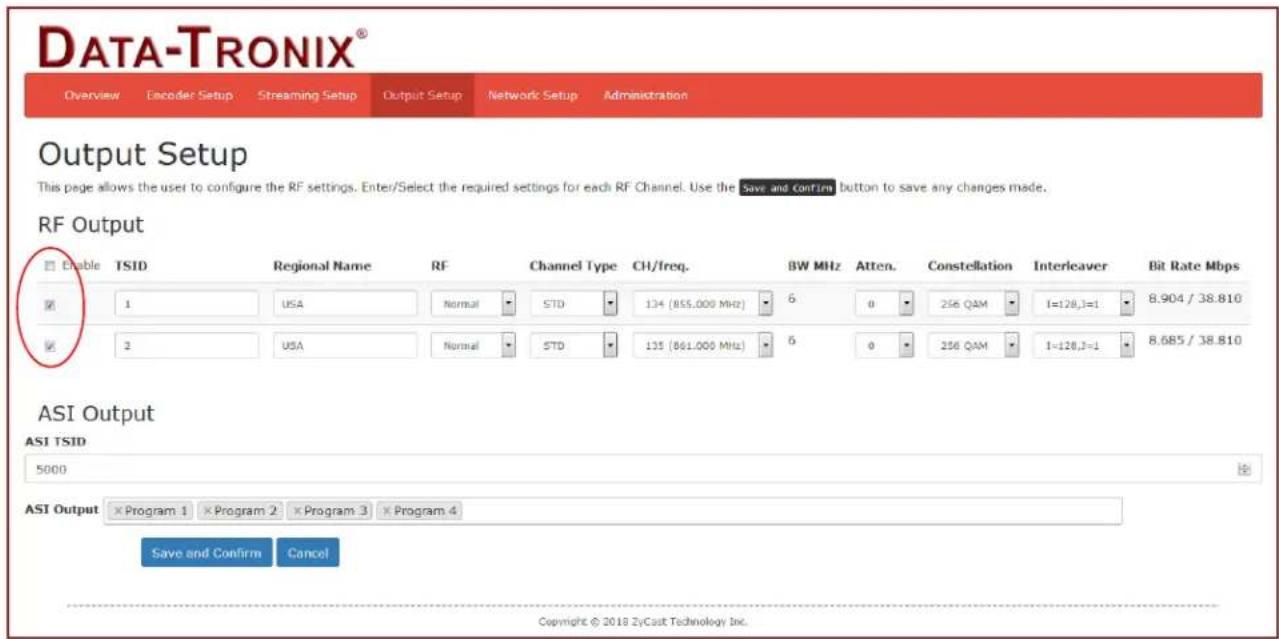Open channel 134 (855.000 MHz) dropdown
Screen dimensions: 1279x639
coord(703,304)
